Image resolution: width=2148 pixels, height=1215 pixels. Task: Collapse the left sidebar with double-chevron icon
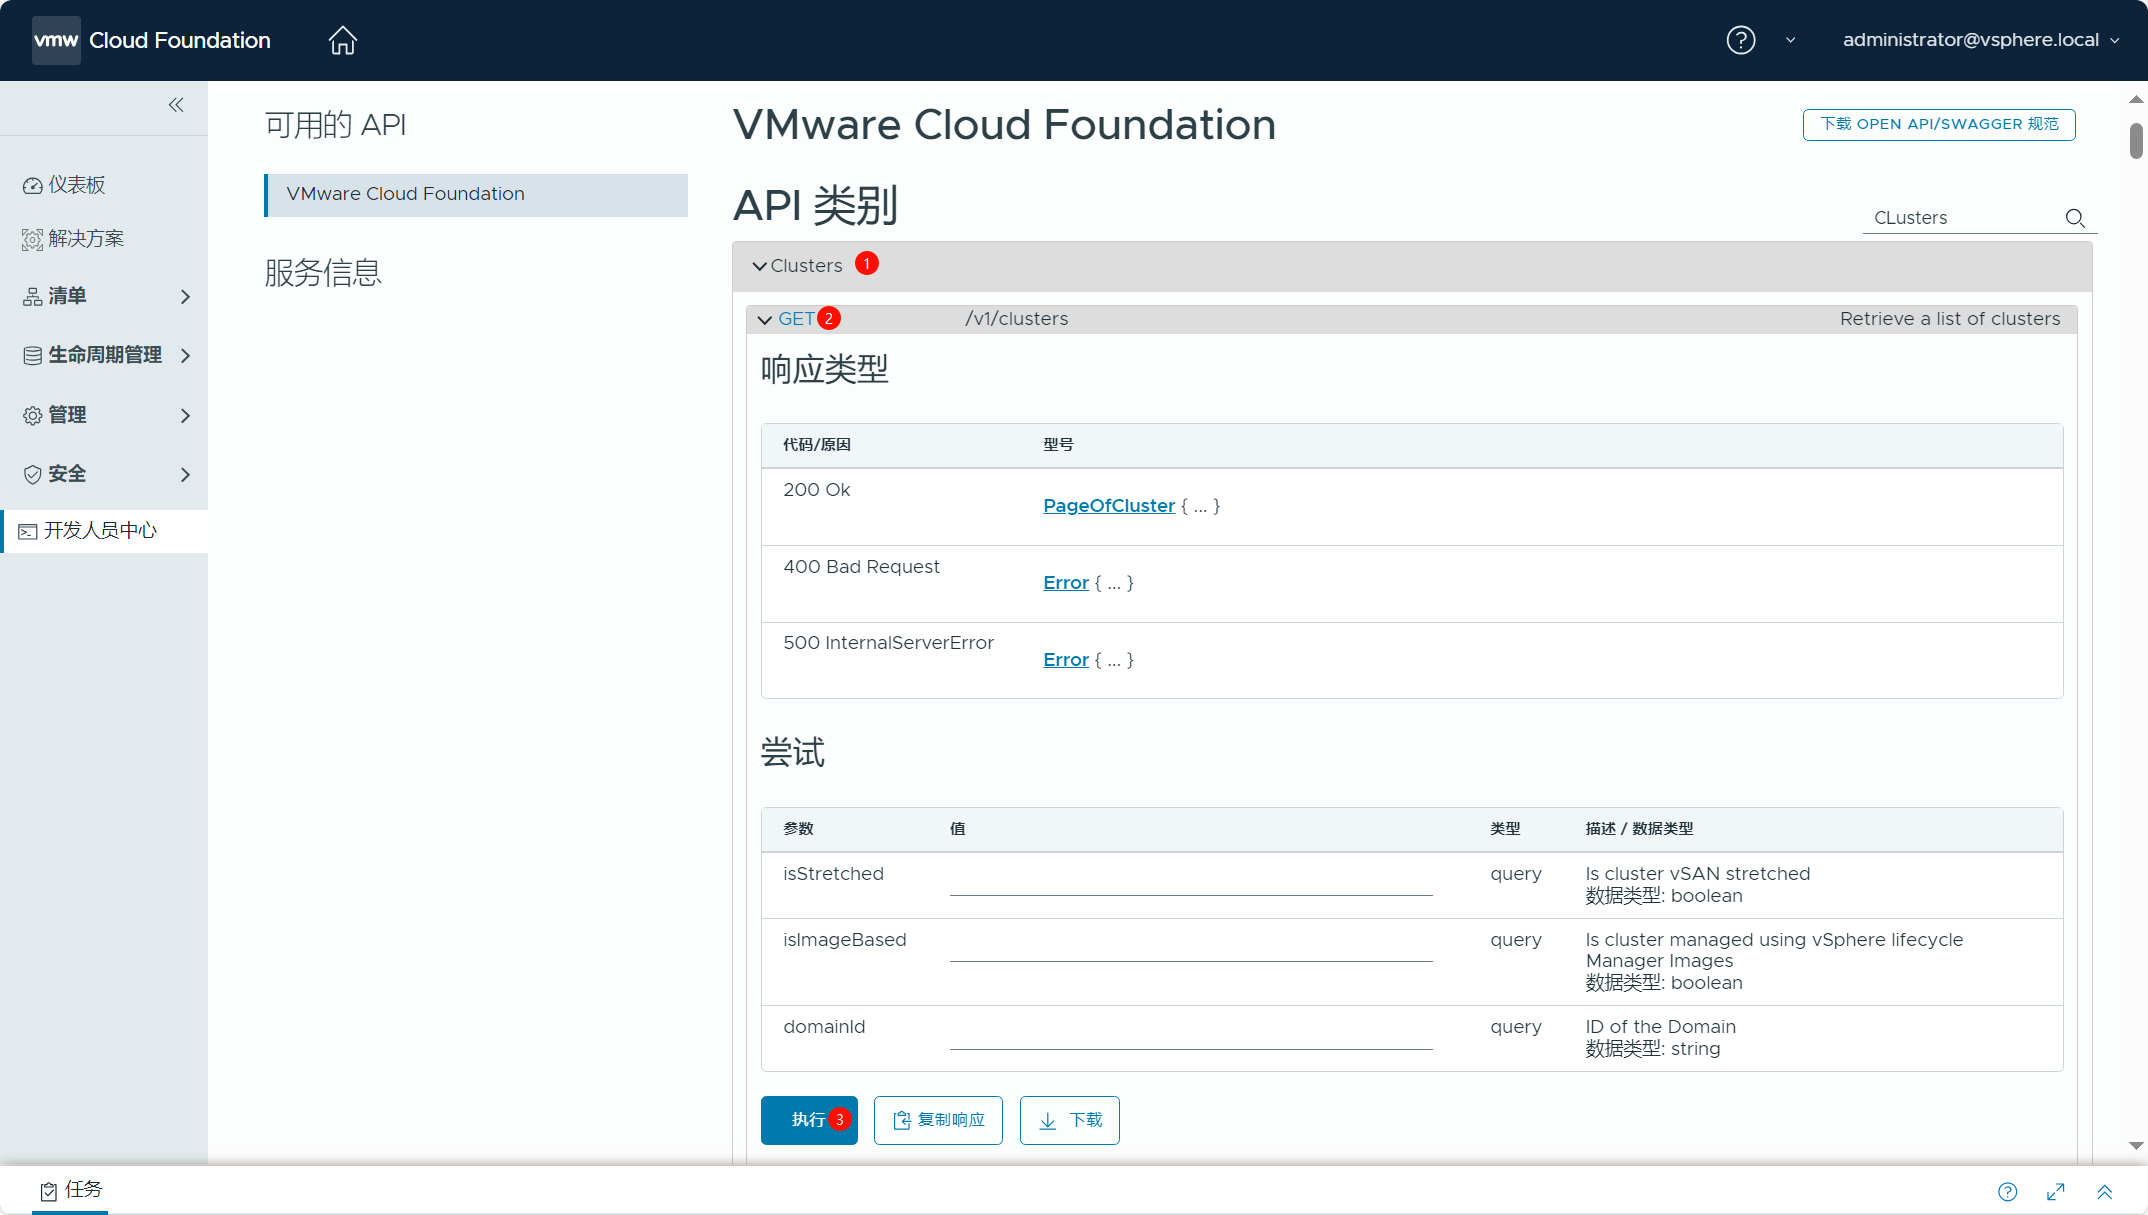pos(176,105)
